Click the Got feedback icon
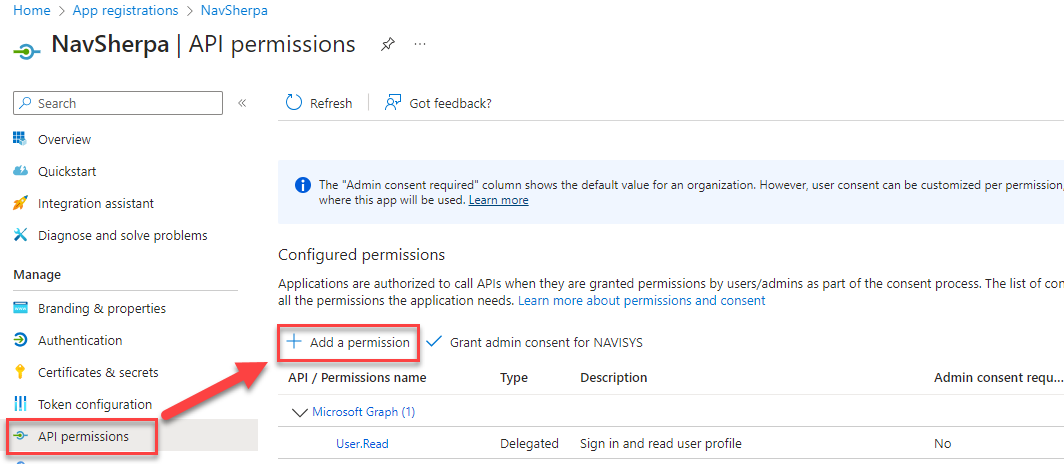Screen dimensions: 1064x464 [x=393, y=102]
